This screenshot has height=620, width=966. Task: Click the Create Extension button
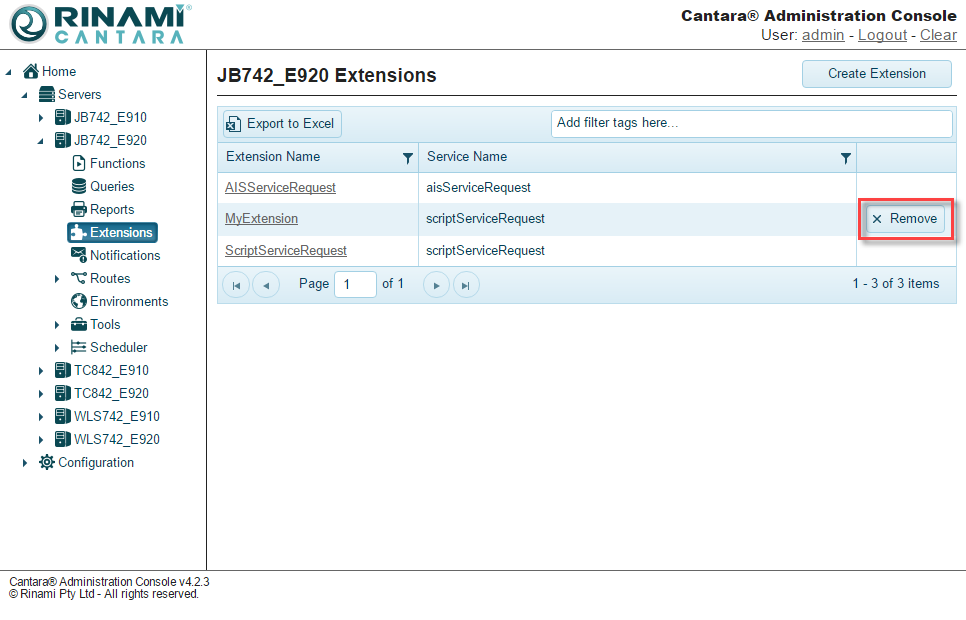tap(876, 73)
